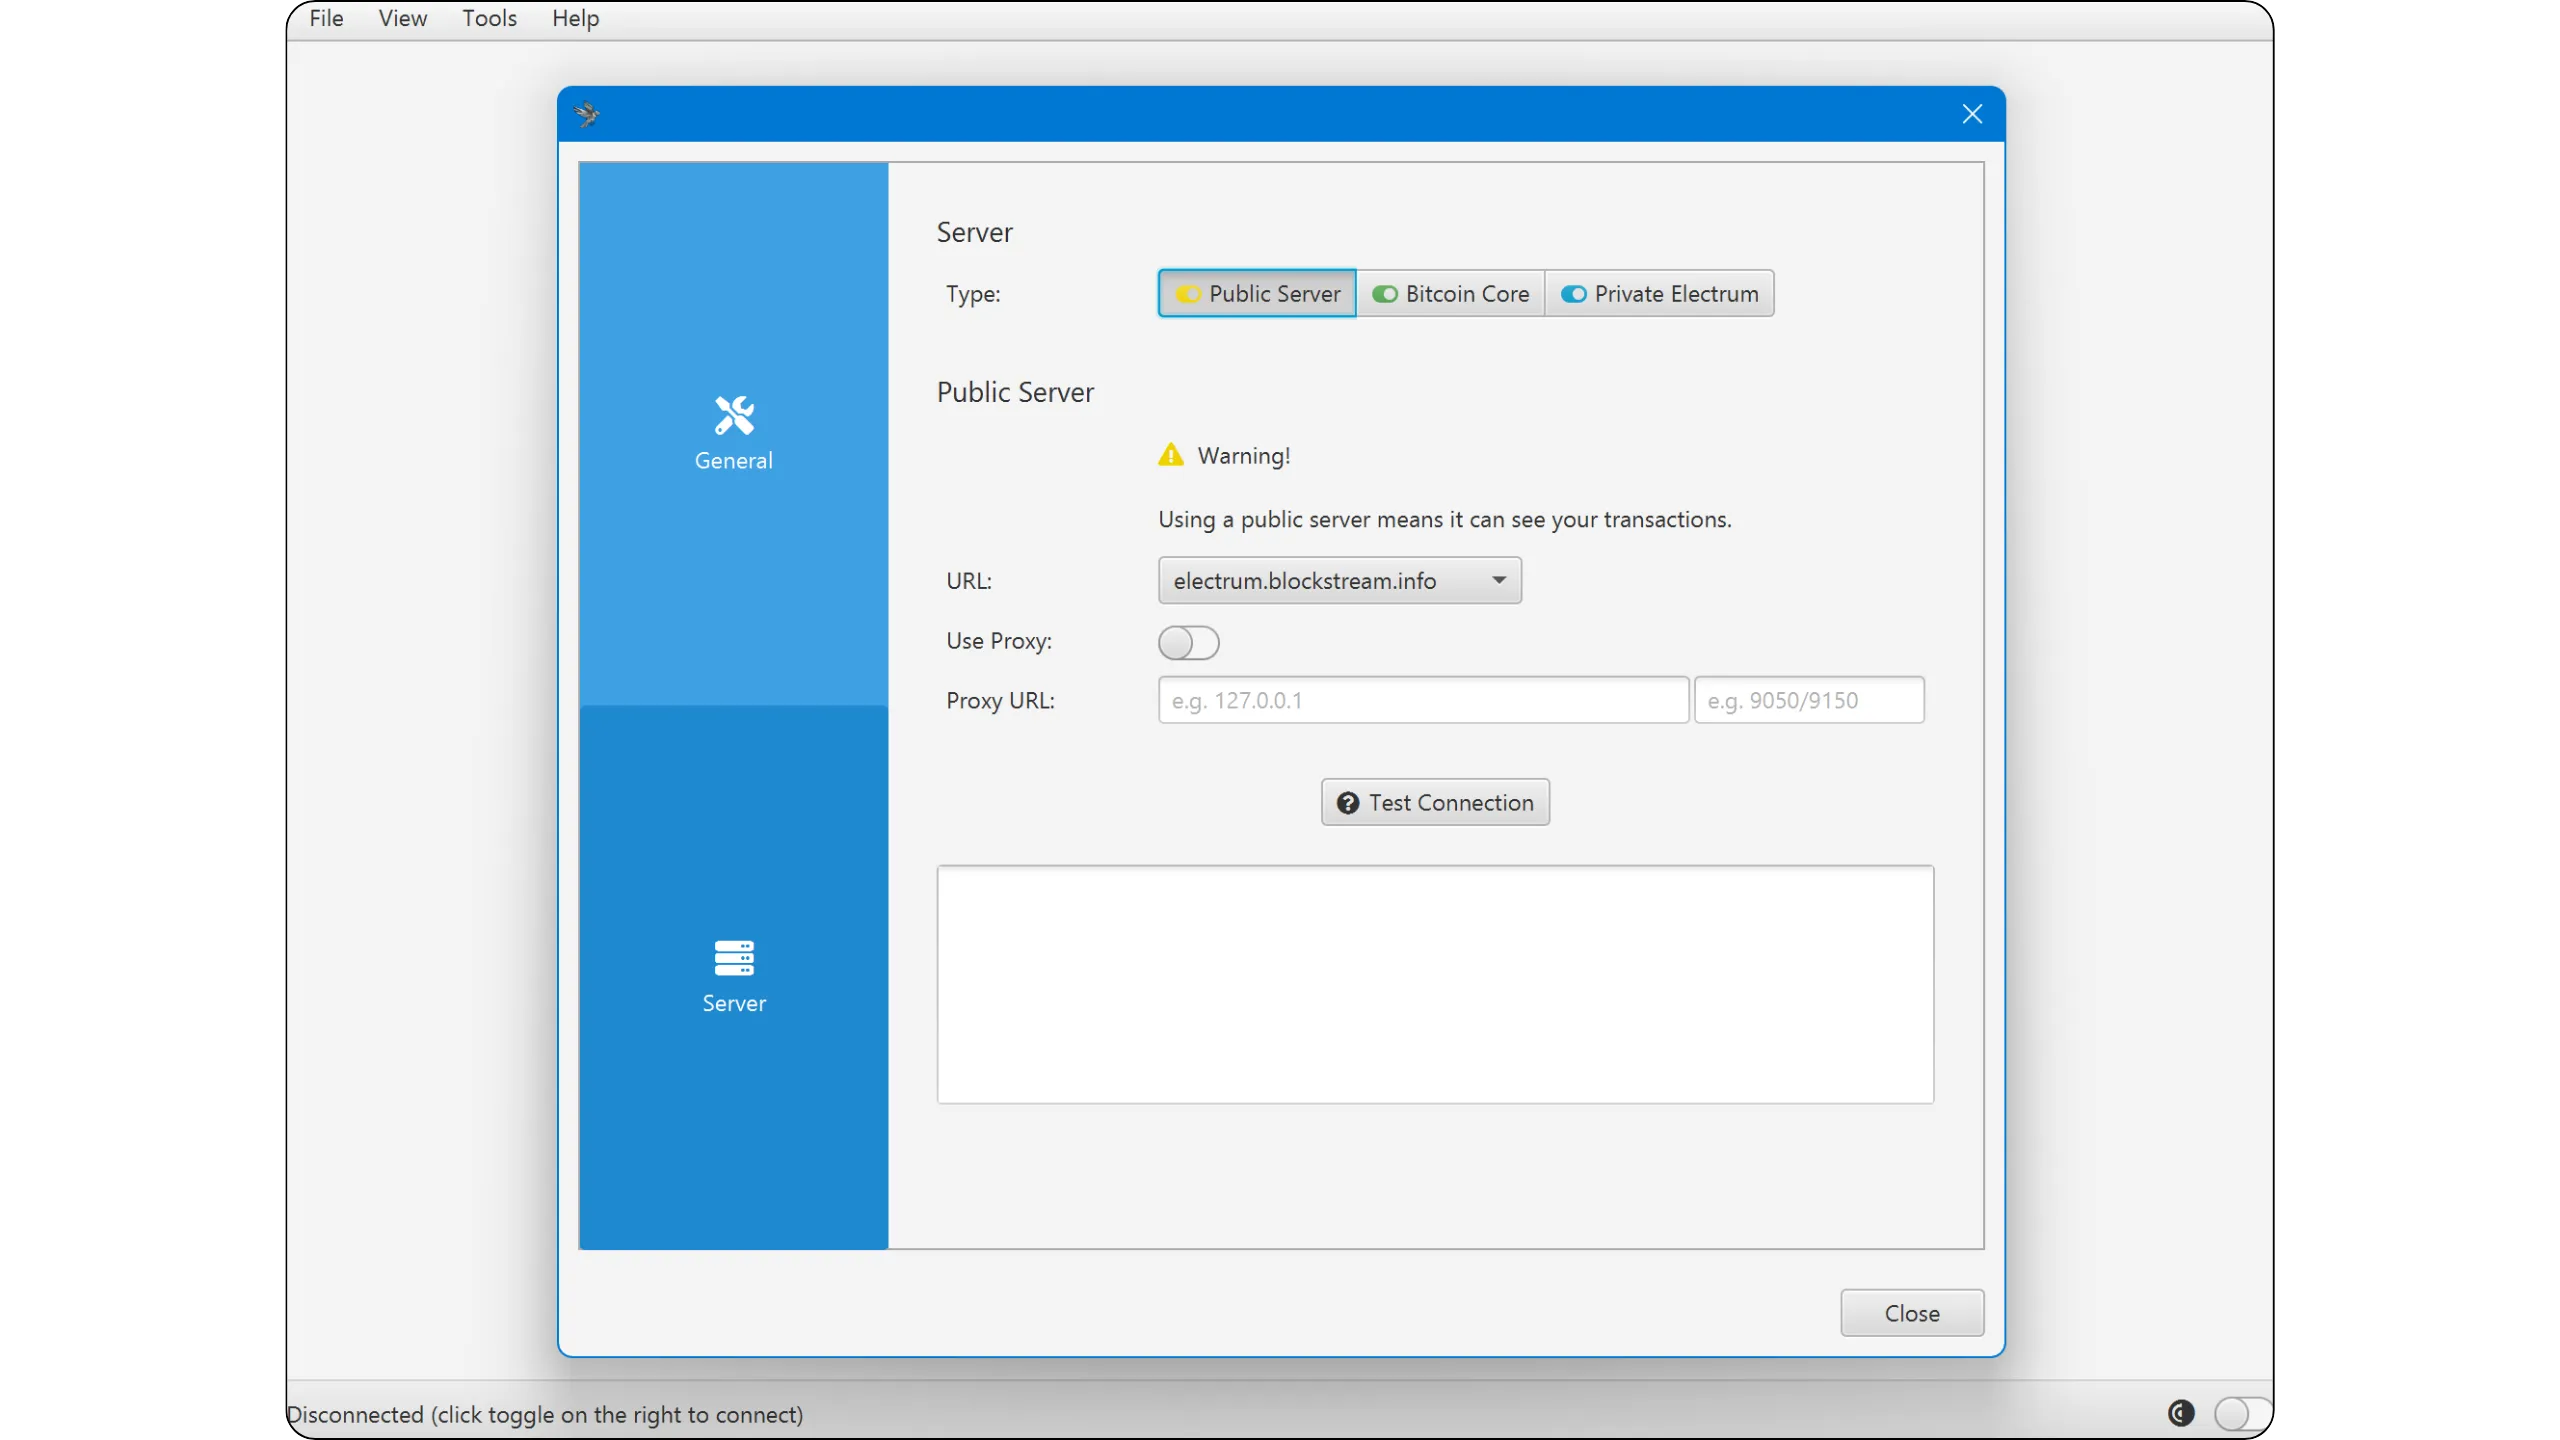Click the server rack icon
2560x1440 pixels.
(734, 958)
